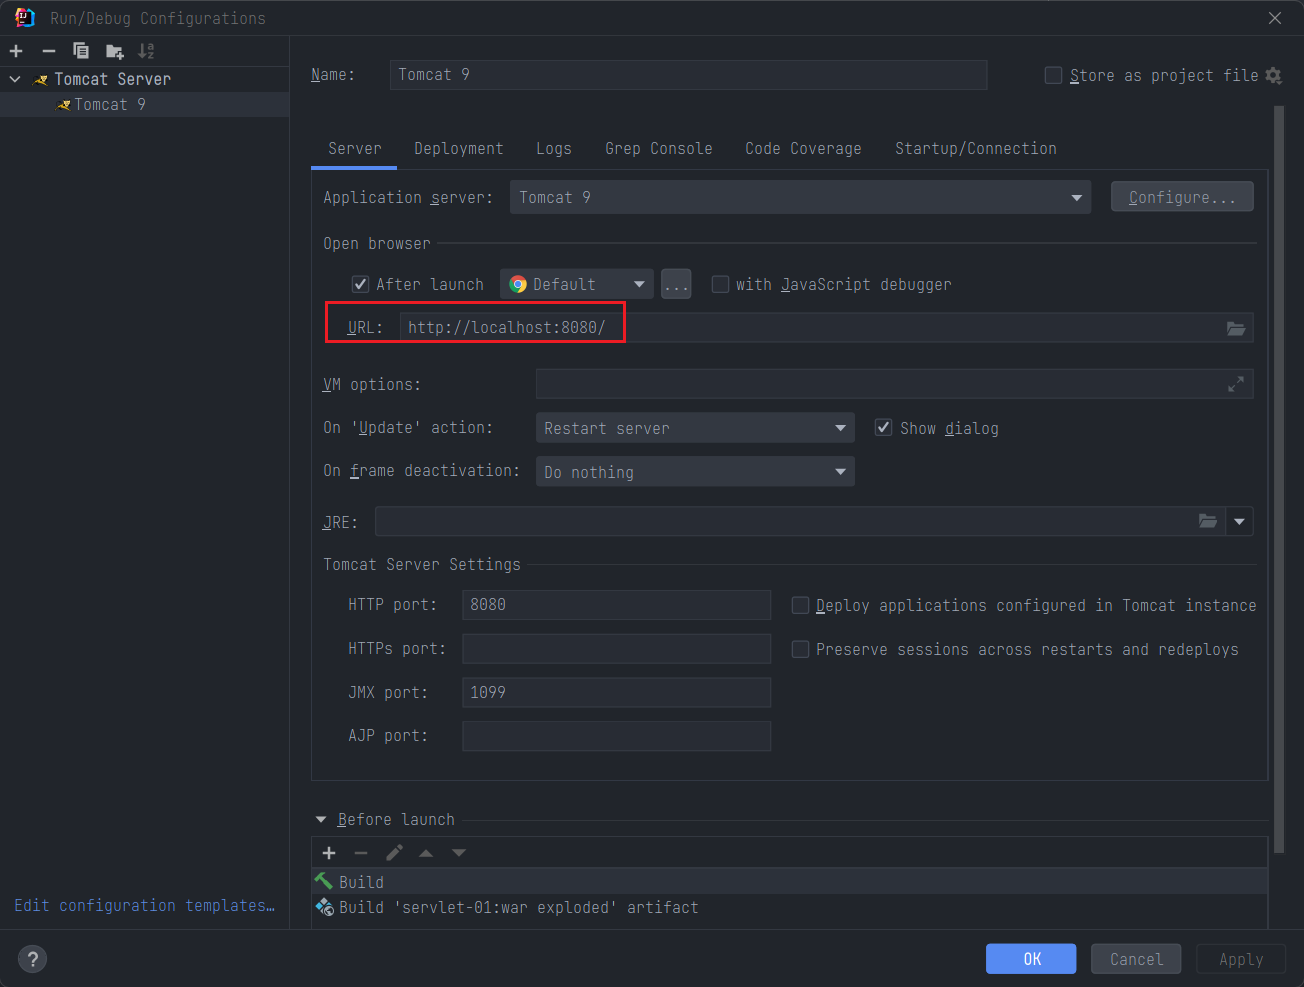Sort configurations alphabetically icon
This screenshot has width=1304, height=987.
[x=146, y=51]
